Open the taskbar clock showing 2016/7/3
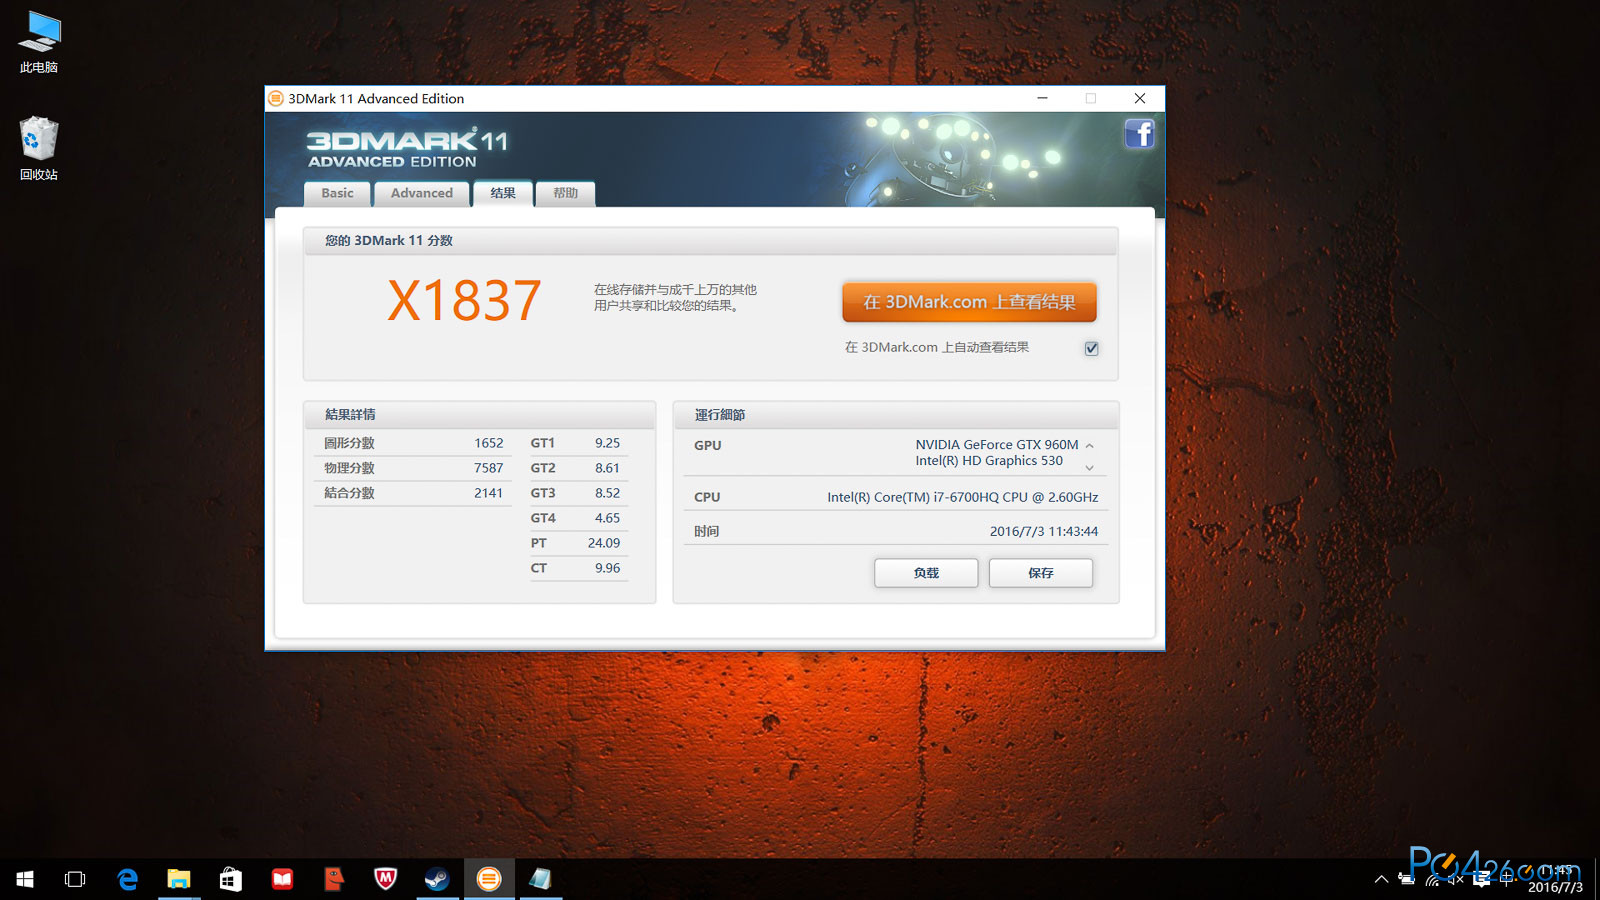 1555,879
